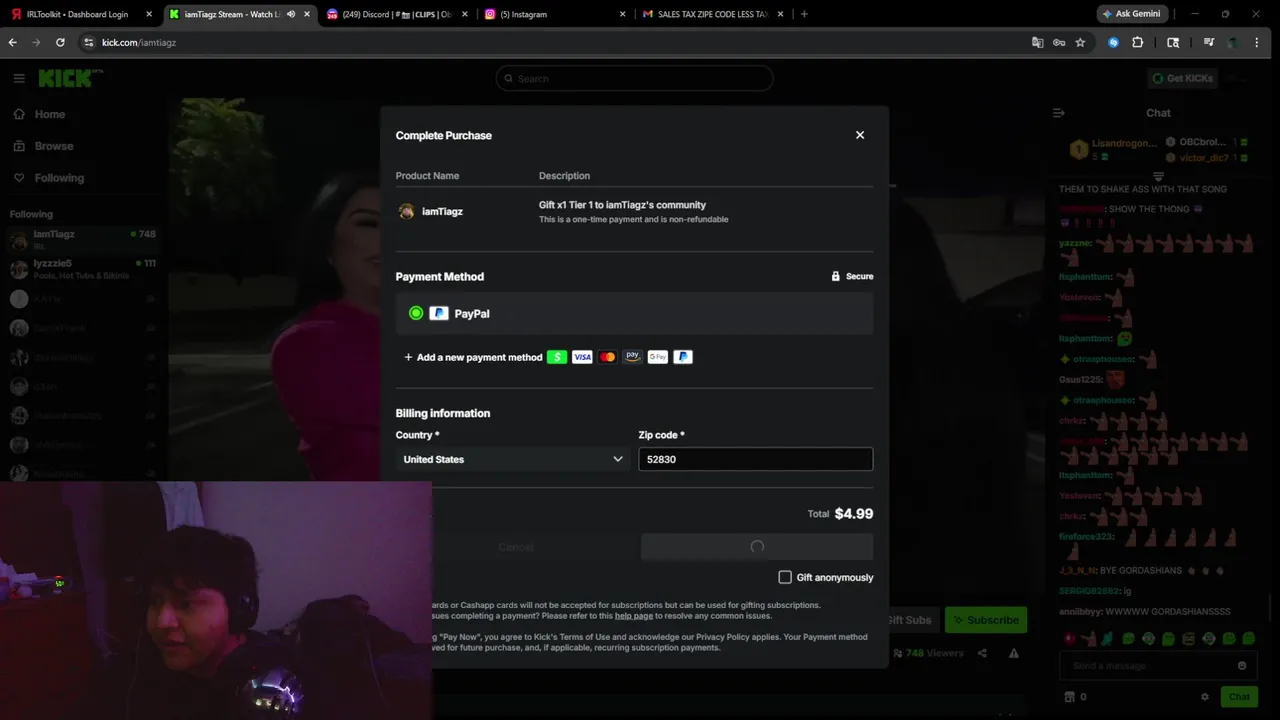Viewport: 1280px width, 720px height.
Task: Share the stream icon below player
Action: tap(982, 653)
